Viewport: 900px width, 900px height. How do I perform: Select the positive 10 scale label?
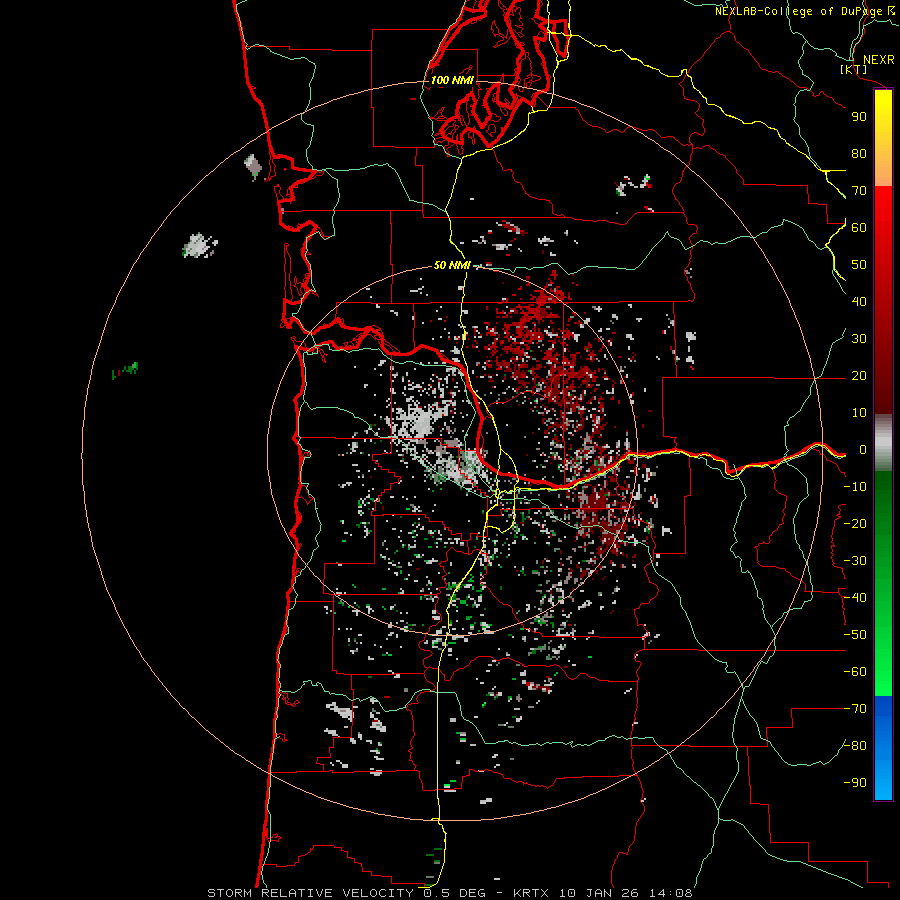point(859,413)
